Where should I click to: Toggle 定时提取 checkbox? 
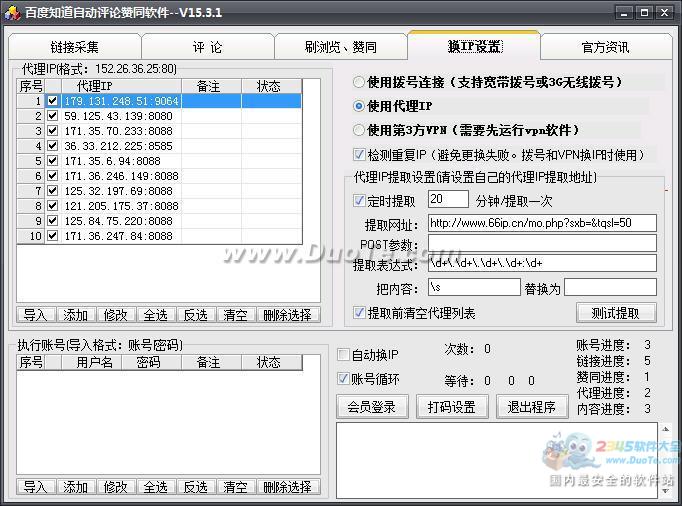[359, 201]
